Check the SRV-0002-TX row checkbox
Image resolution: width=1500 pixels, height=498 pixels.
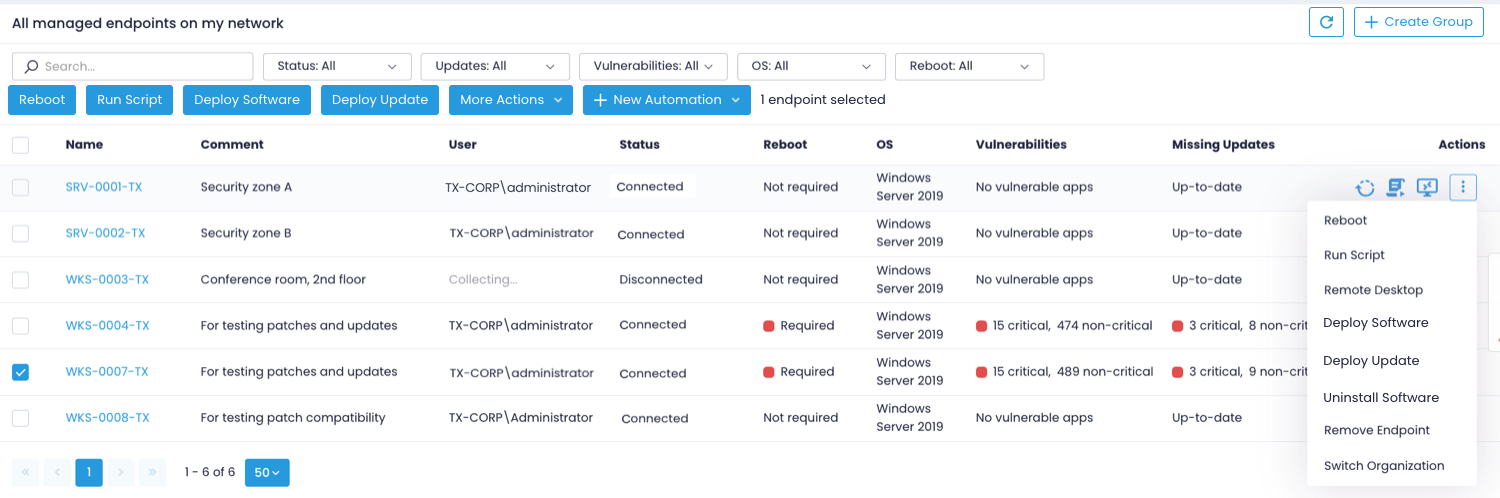click(20, 233)
